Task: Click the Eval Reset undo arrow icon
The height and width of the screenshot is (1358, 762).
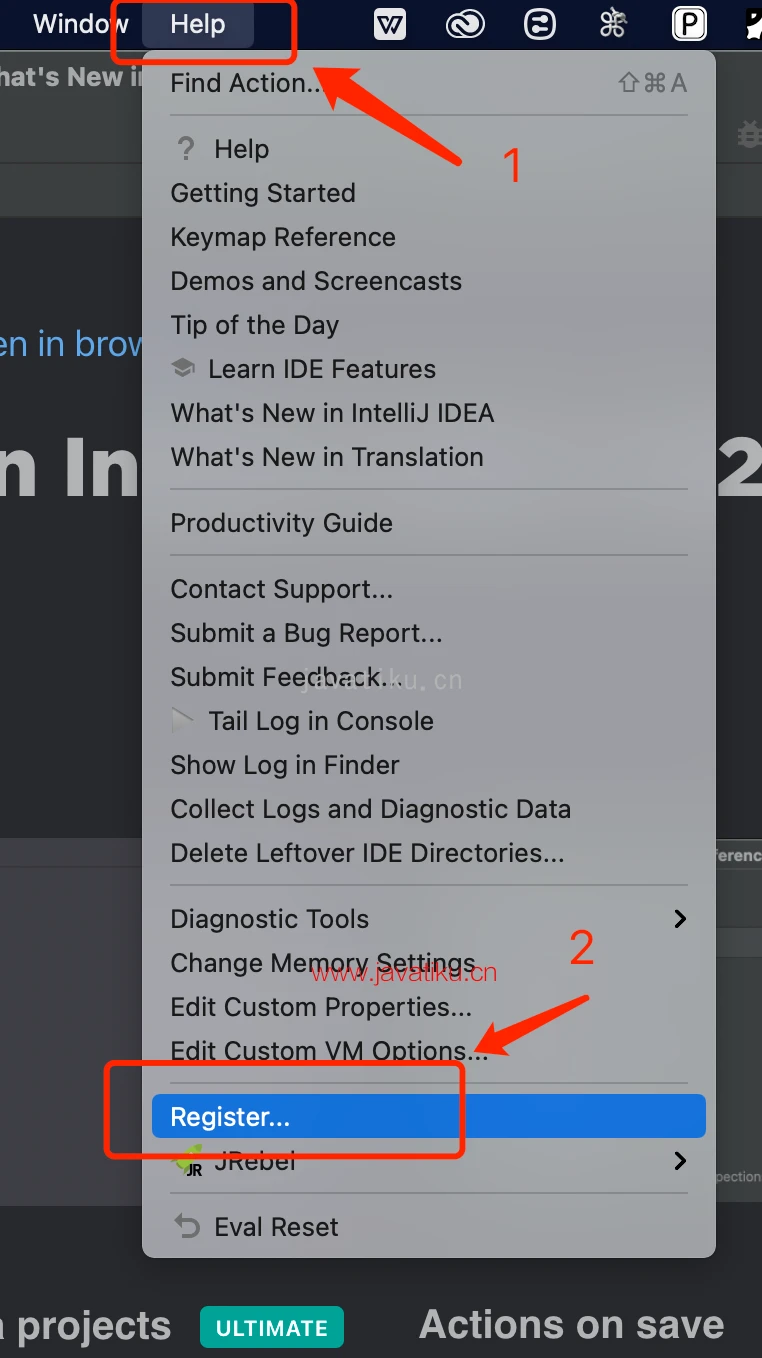Action: pos(187,1226)
